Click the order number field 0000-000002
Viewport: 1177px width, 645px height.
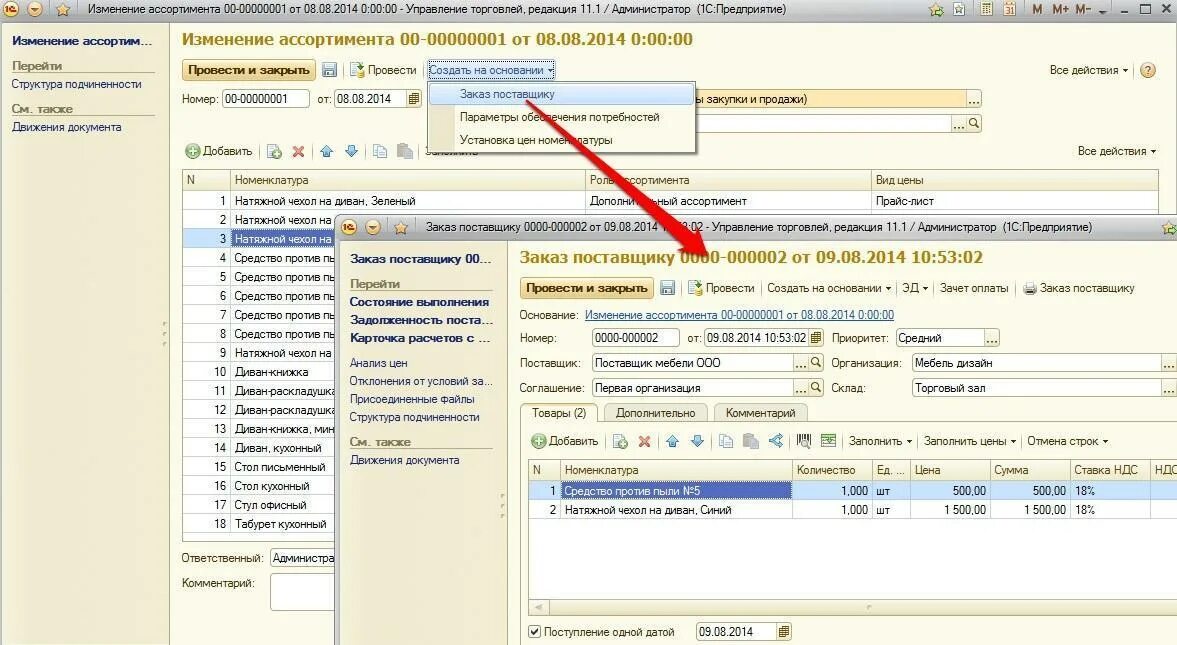click(x=635, y=338)
